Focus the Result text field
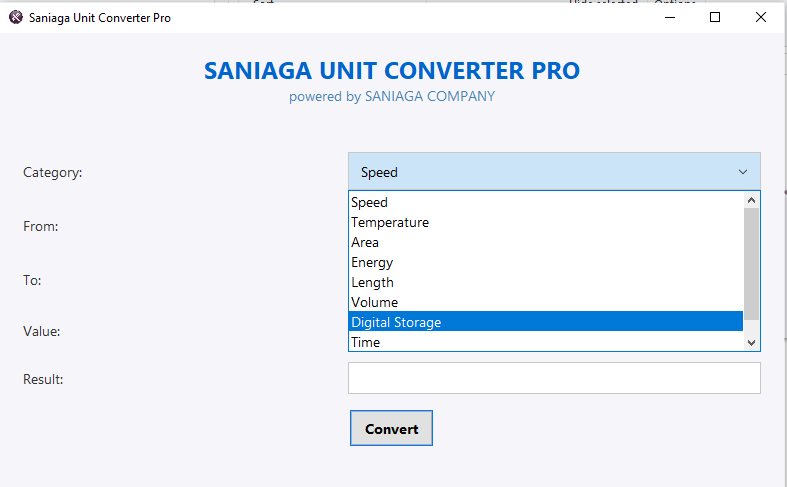 pos(554,378)
